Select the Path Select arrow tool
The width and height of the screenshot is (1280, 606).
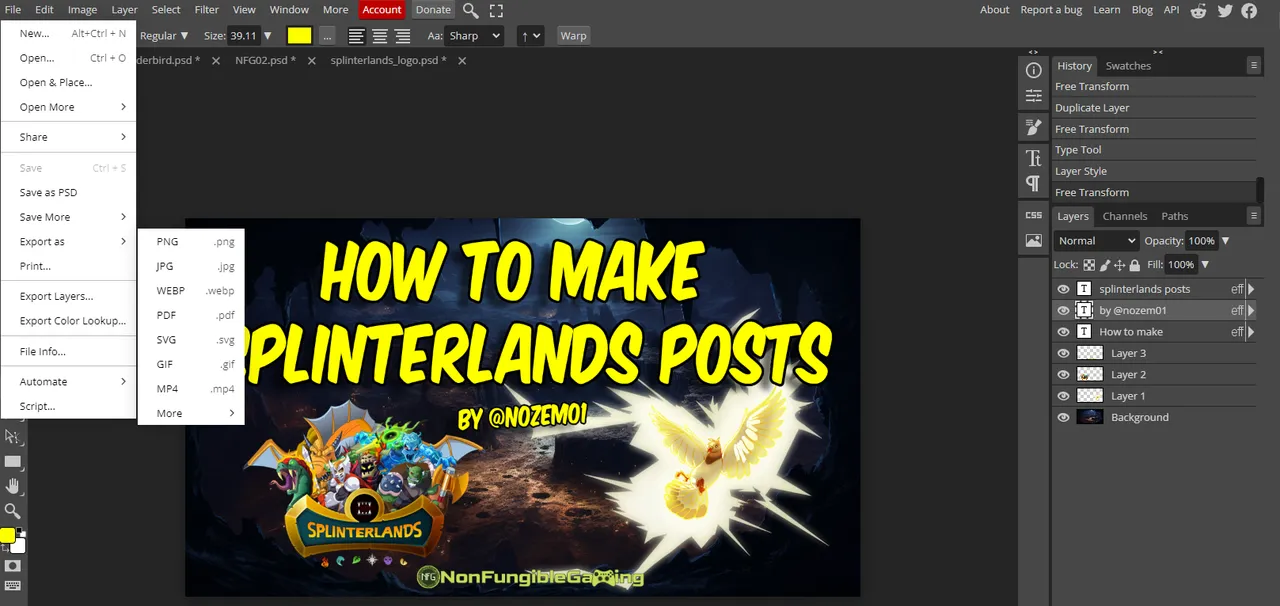tap(12, 436)
